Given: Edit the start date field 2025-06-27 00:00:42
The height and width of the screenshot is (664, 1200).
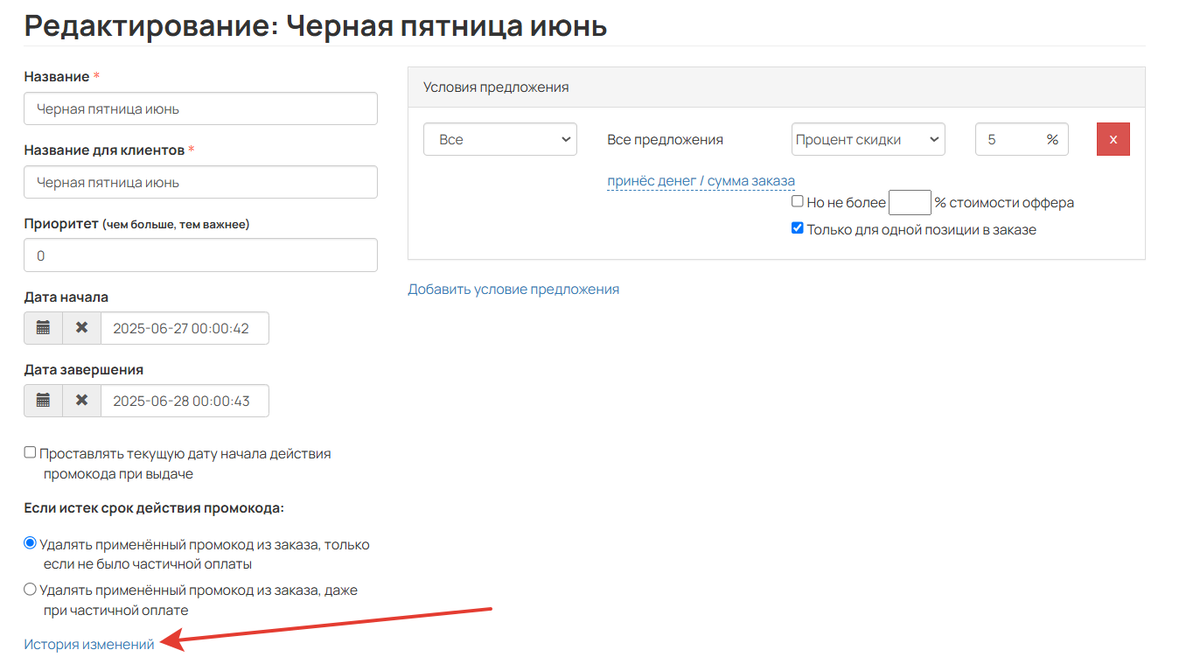Looking at the screenshot, I should [x=185, y=328].
